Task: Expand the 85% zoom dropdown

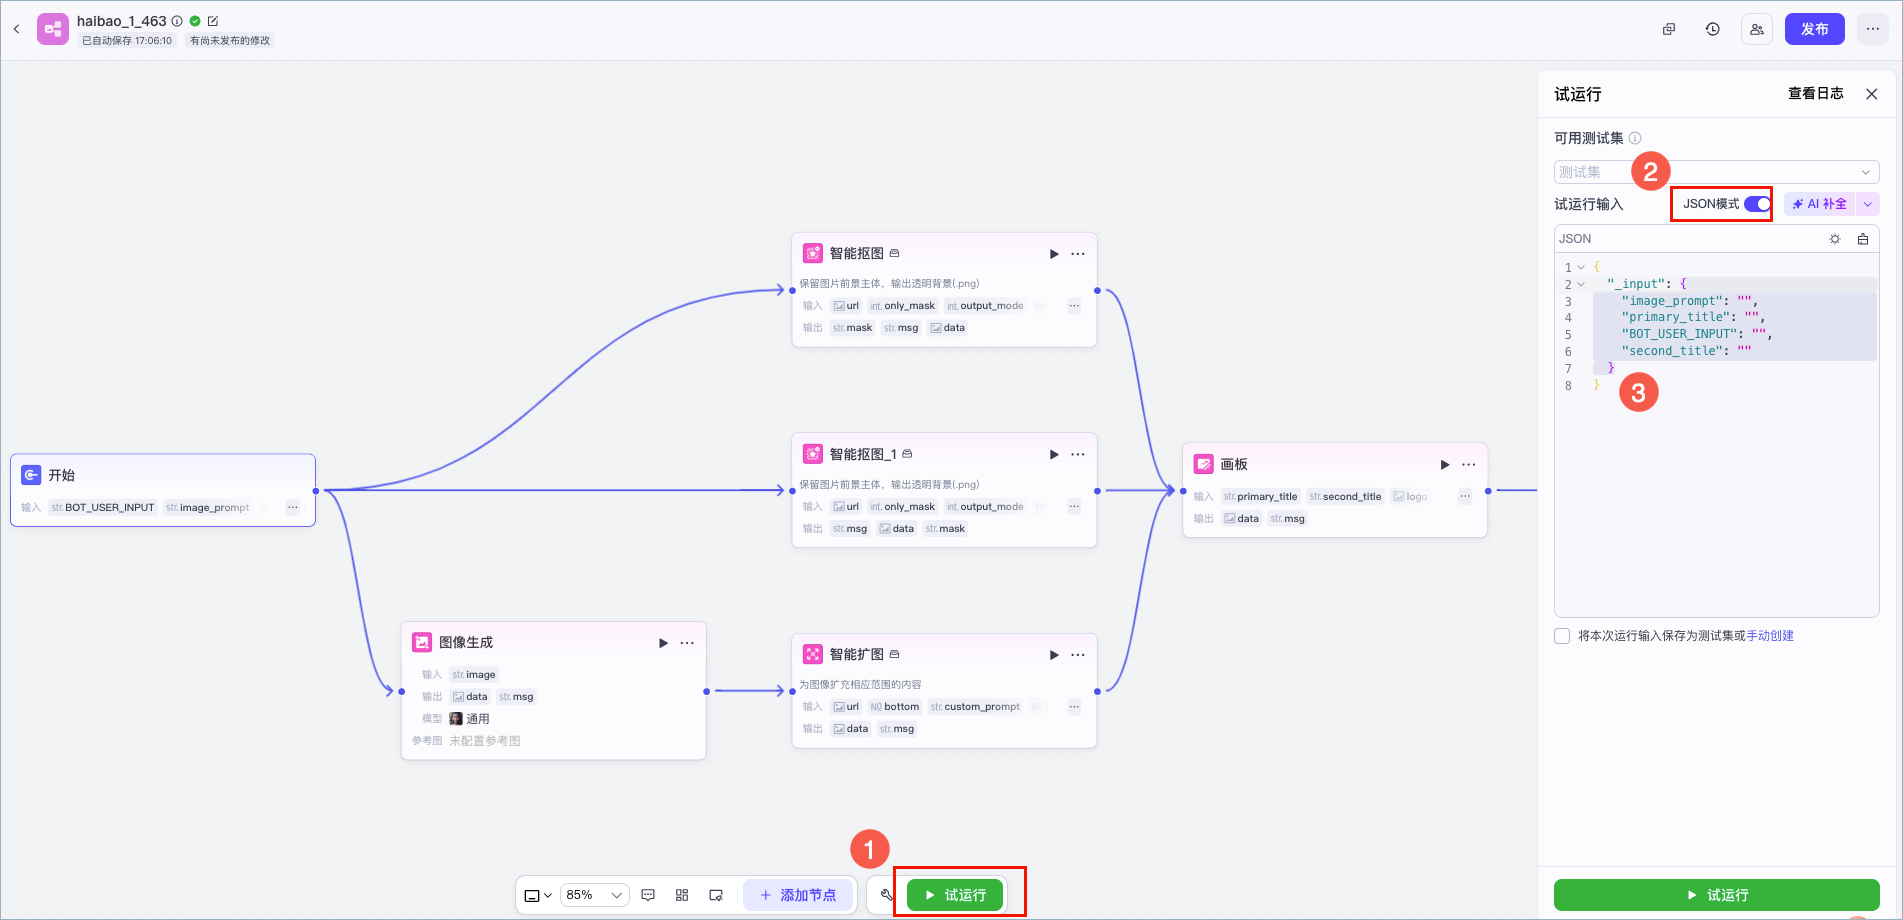Action: tap(593, 895)
